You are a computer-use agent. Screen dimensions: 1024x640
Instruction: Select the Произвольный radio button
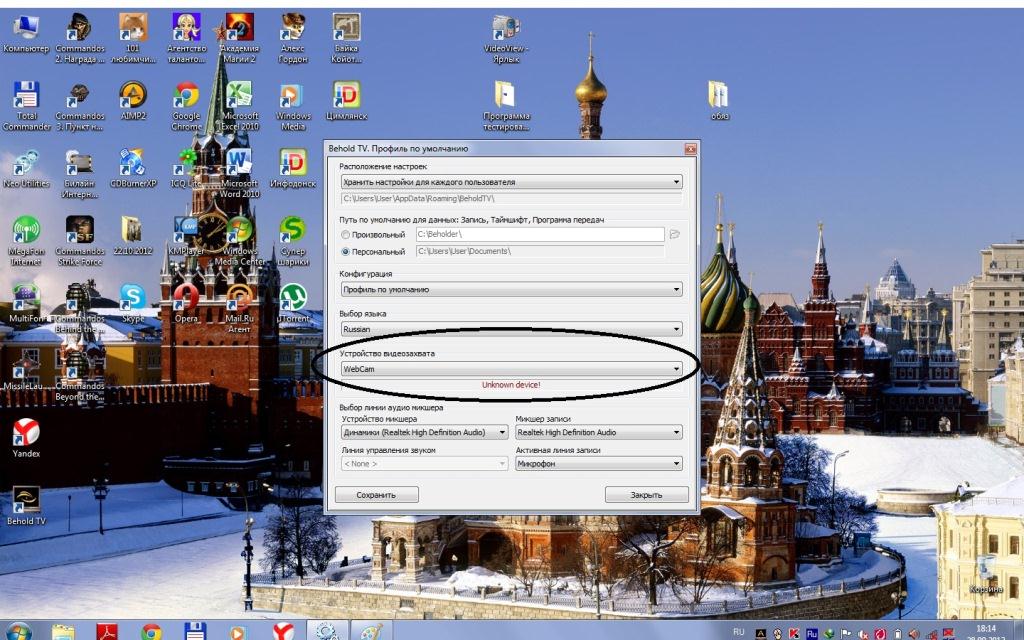point(343,235)
